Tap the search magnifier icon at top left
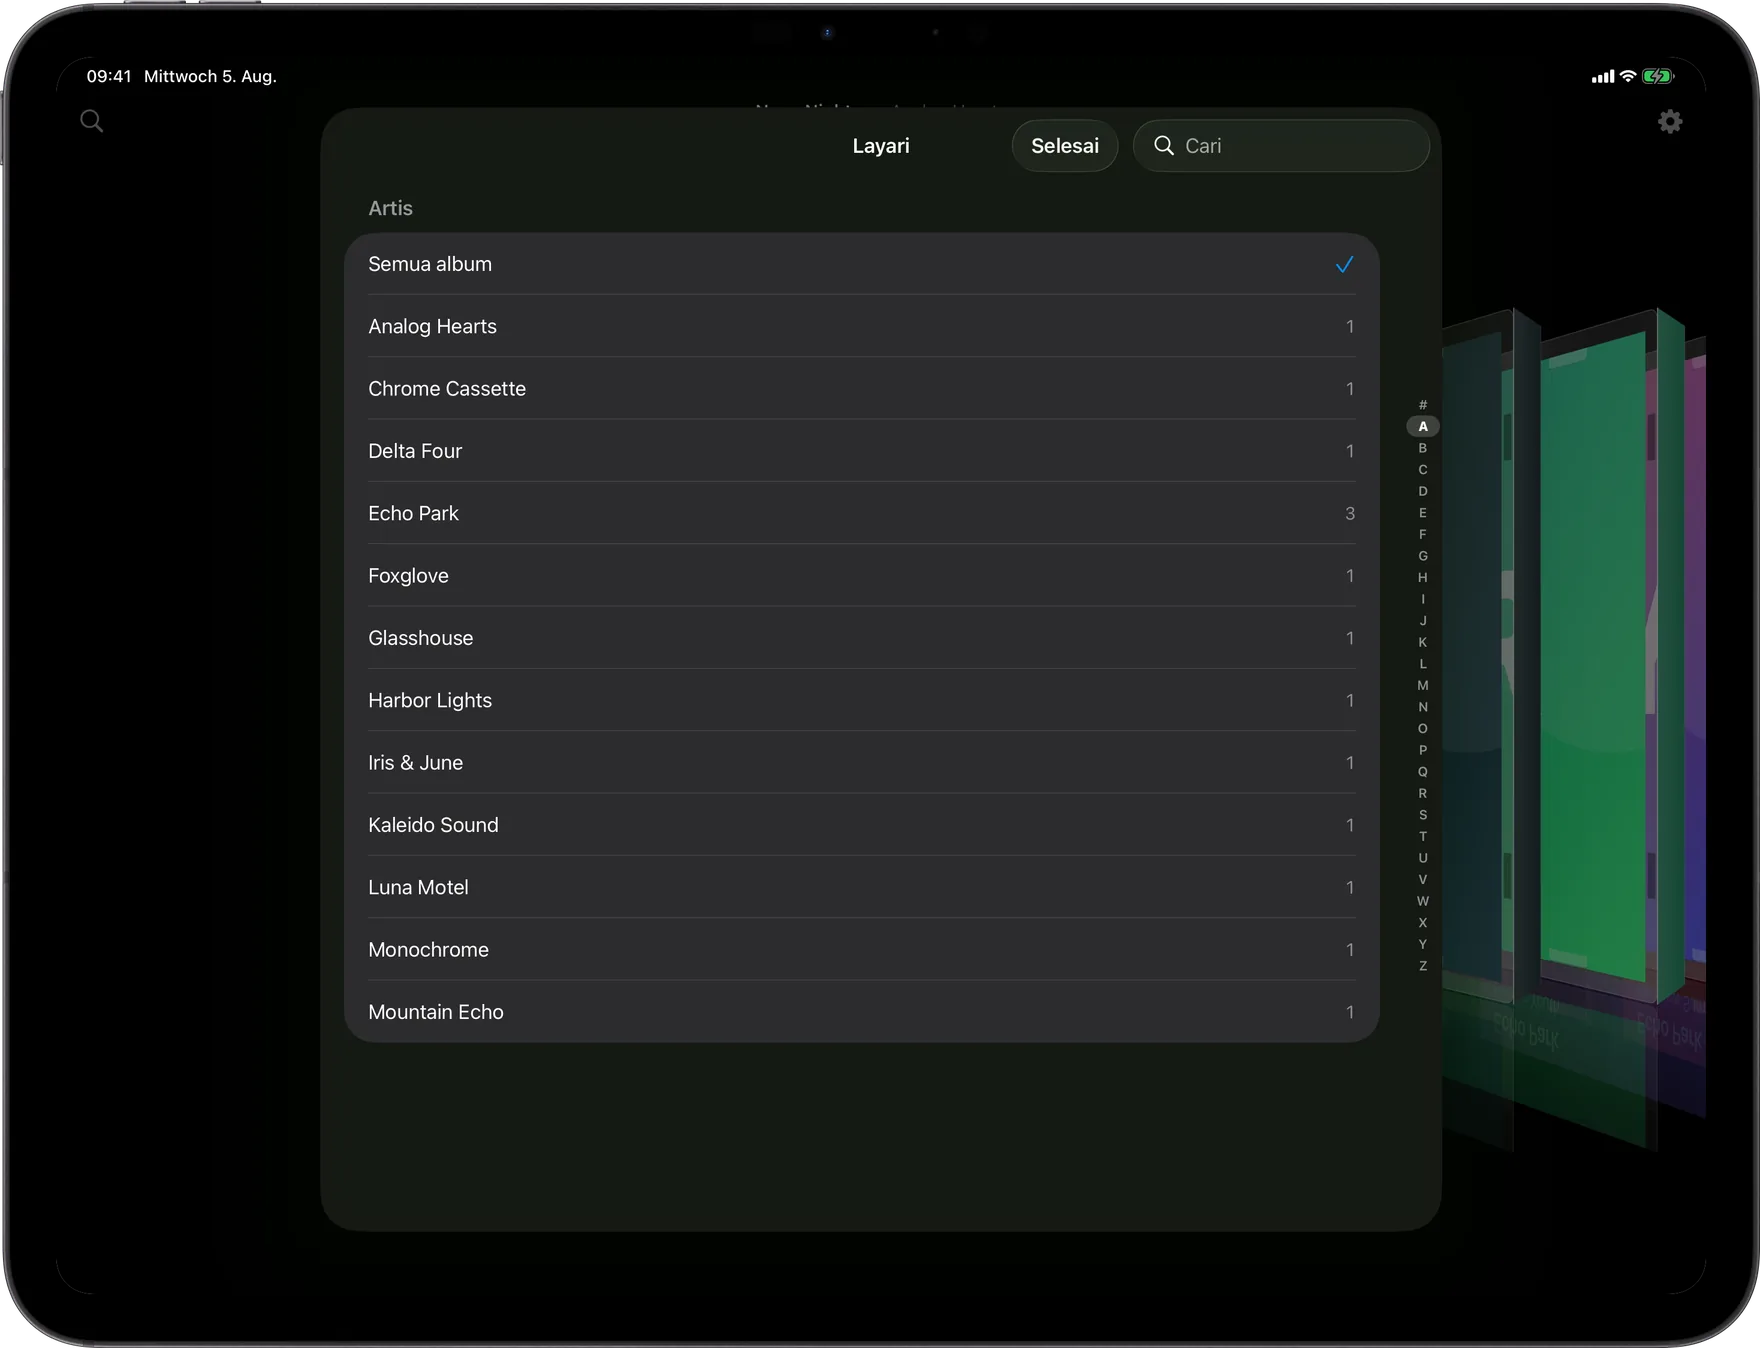This screenshot has height=1348, width=1760. [x=91, y=121]
